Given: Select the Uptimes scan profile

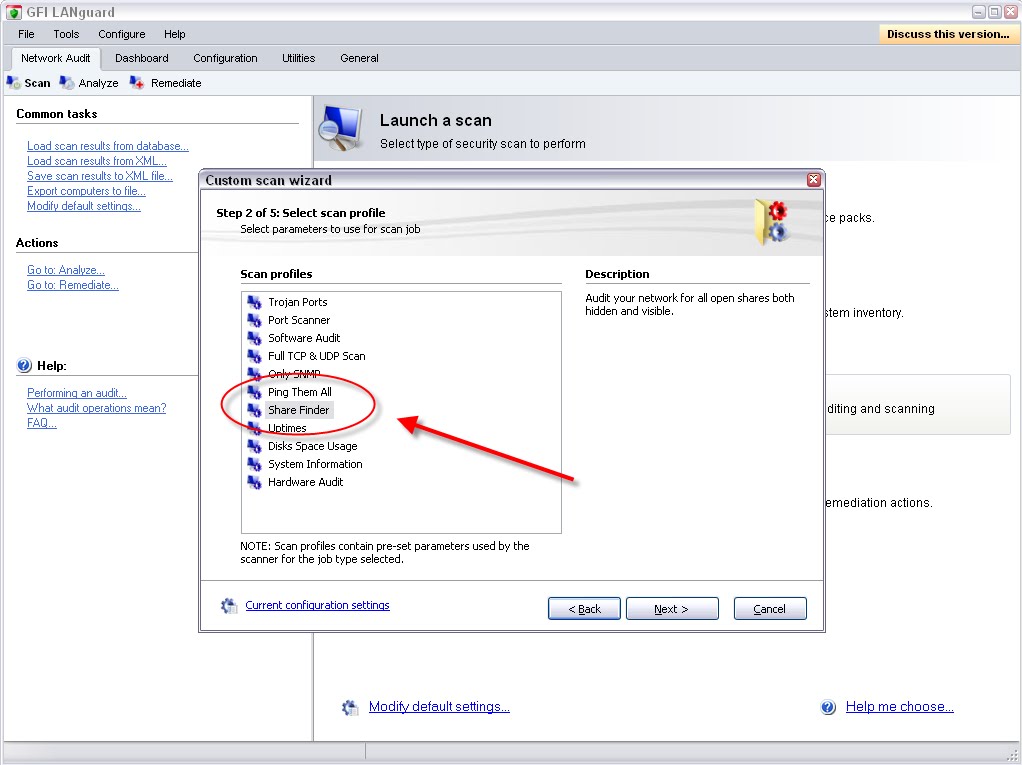Looking at the screenshot, I should (287, 428).
